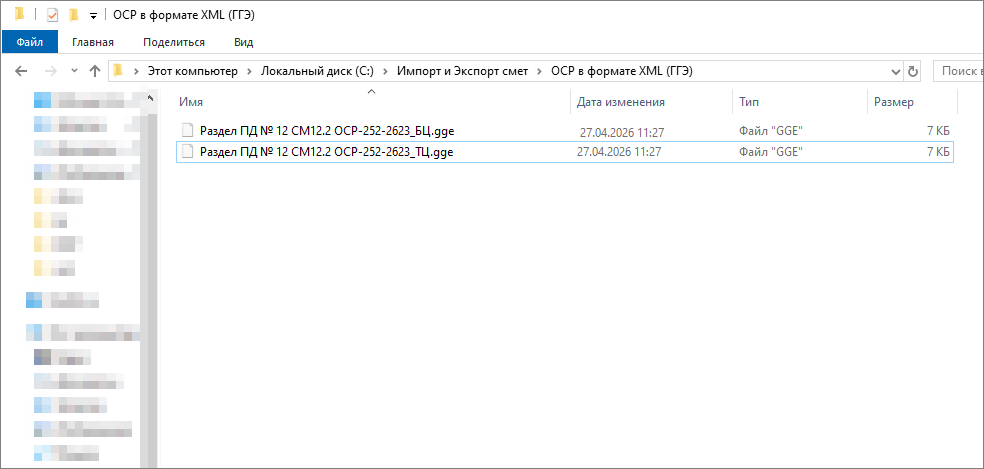This screenshot has height=469, width=984.
Task: Open Customize Quick Access Toolbar dropdown
Action: [94, 14]
